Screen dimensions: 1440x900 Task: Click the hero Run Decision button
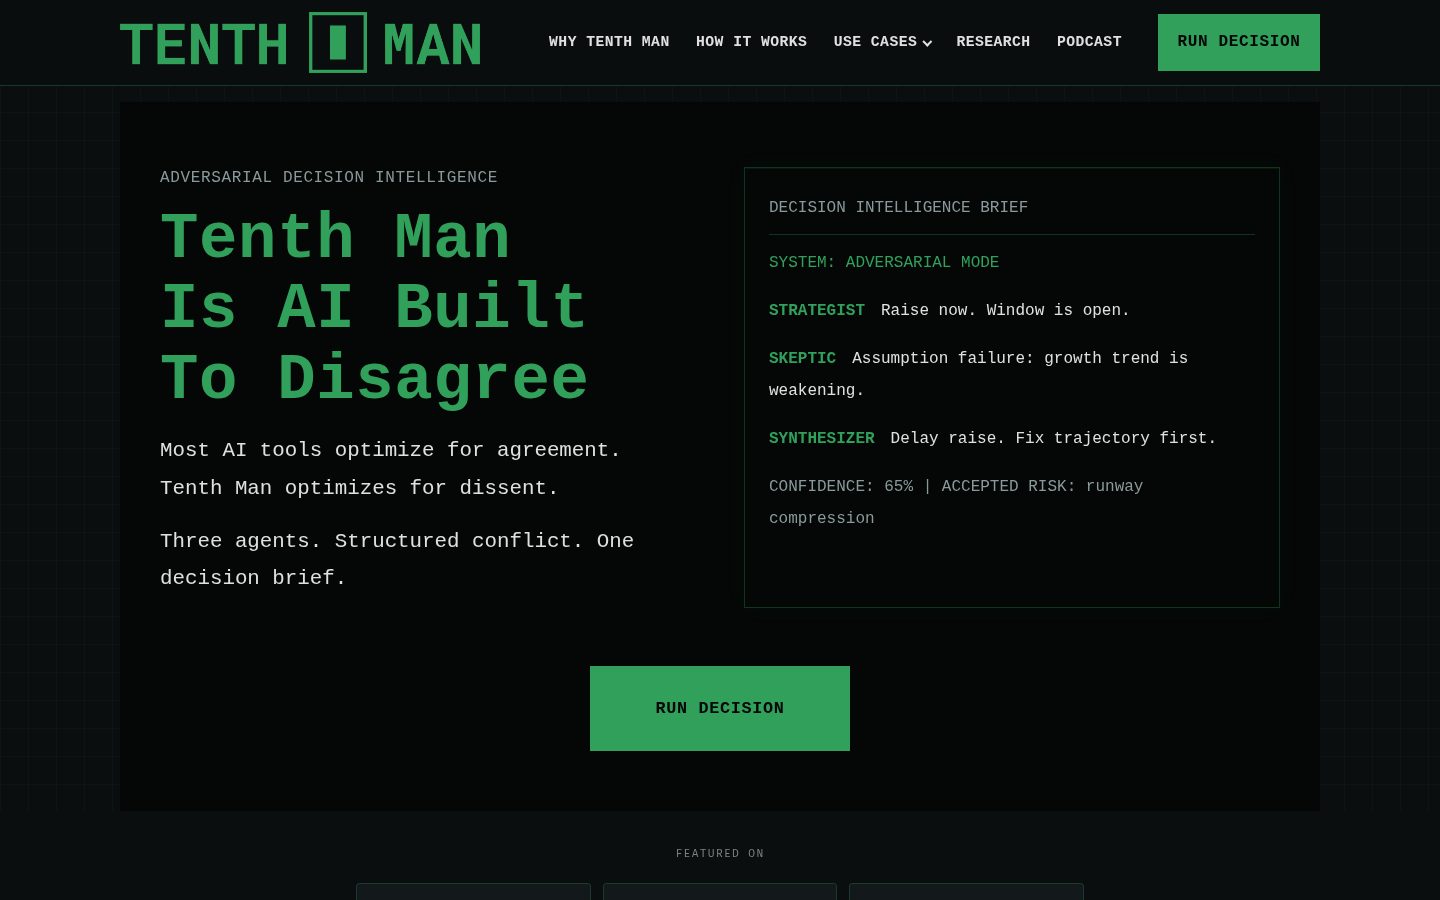point(720,708)
